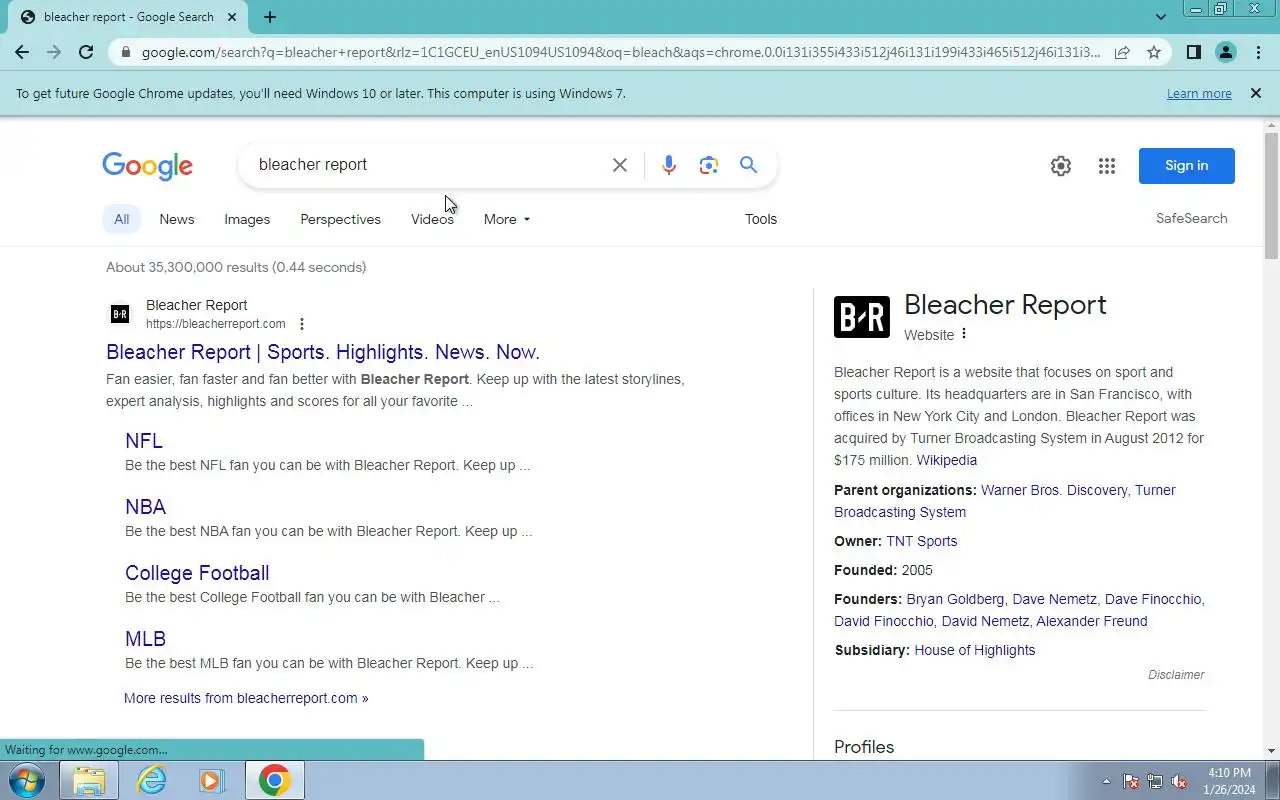Viewport: 1280px width, 800px height.
Task: Open the More filters dropdown
Action: tap(507, 219)
